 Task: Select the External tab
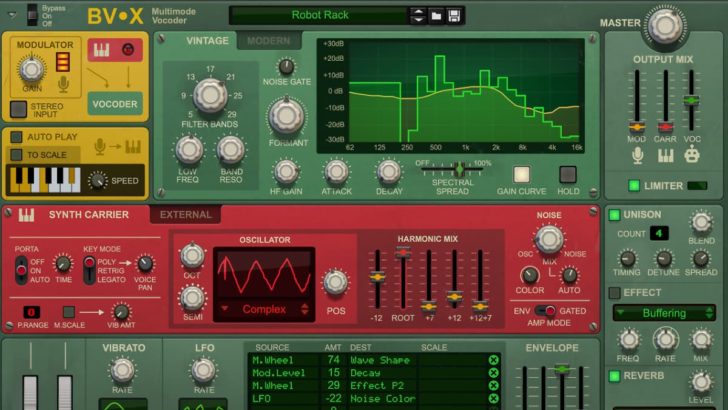point(185,215)
